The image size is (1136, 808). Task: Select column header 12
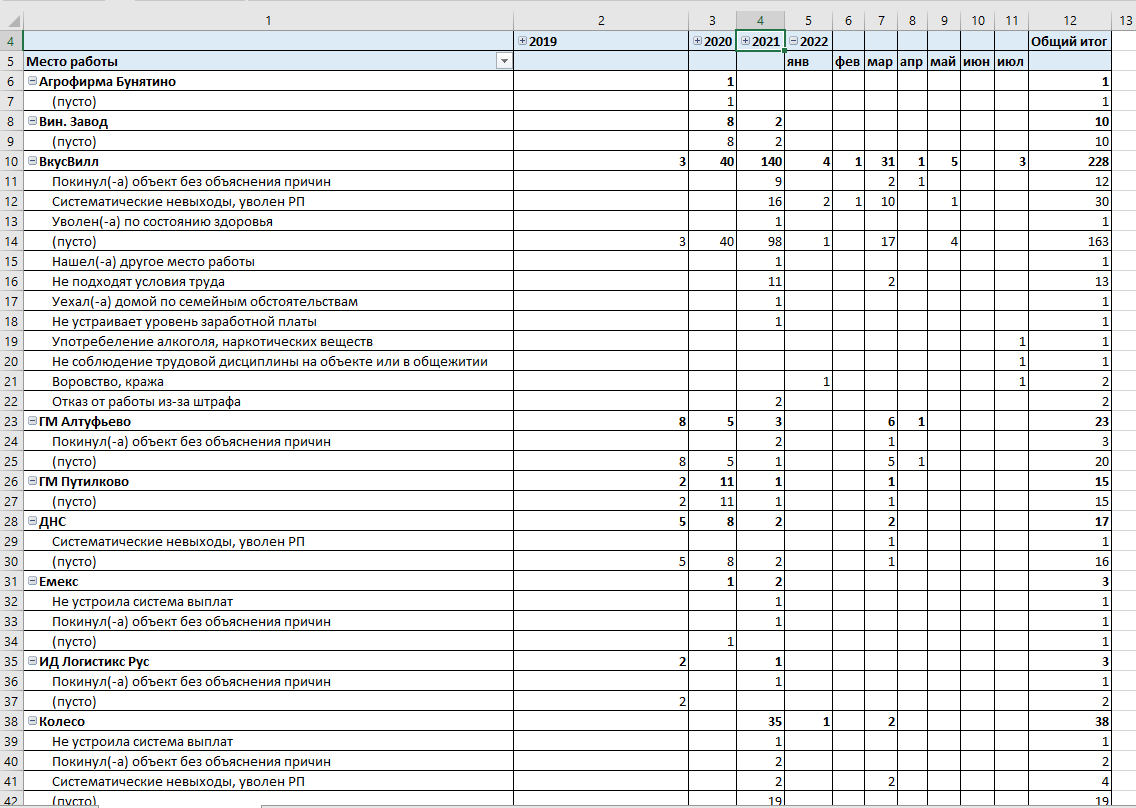[x=1069, y=20]
